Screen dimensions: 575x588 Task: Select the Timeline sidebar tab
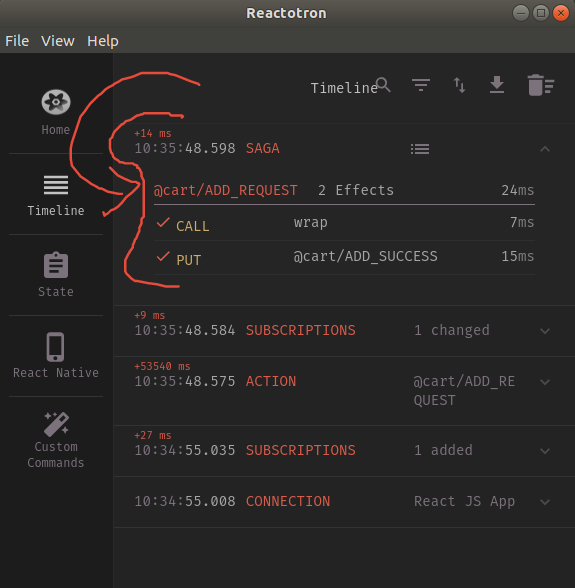pos(56,194)
